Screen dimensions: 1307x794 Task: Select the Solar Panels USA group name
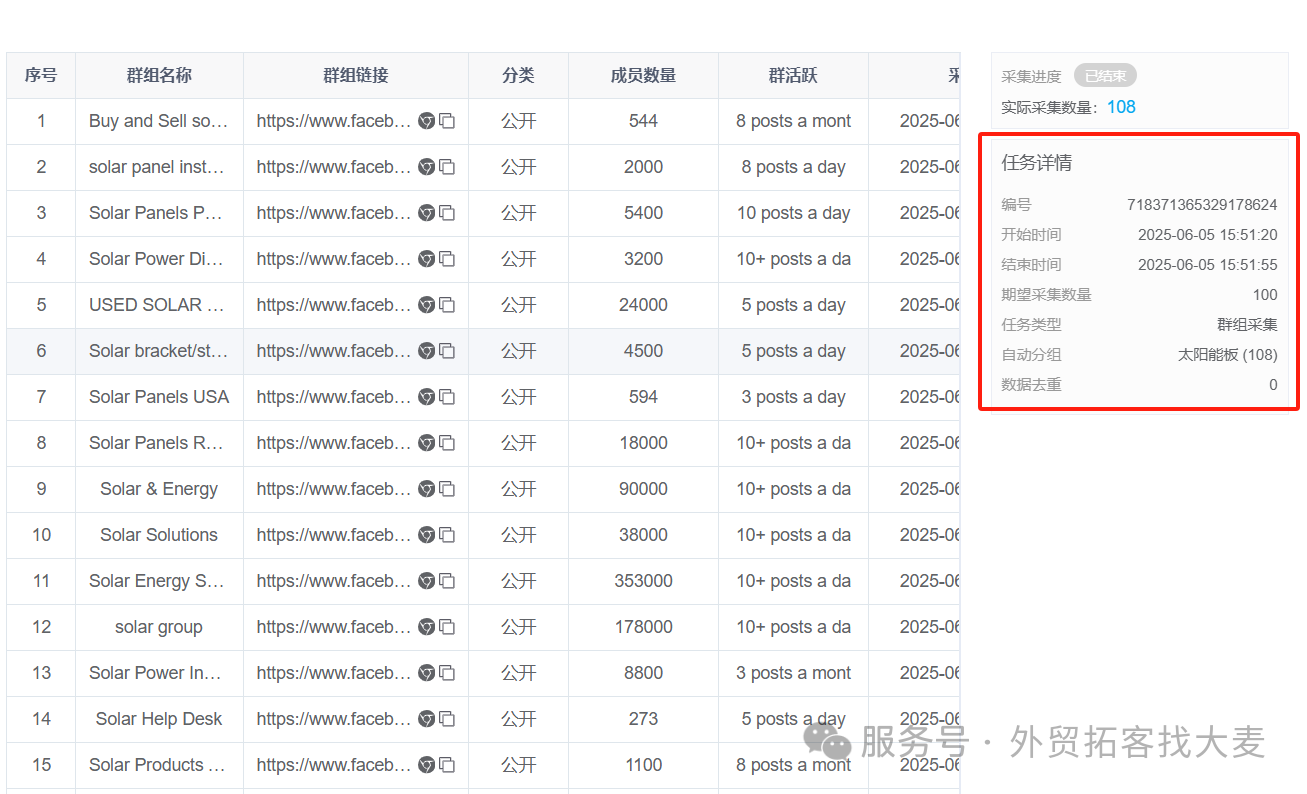(159, 397)
